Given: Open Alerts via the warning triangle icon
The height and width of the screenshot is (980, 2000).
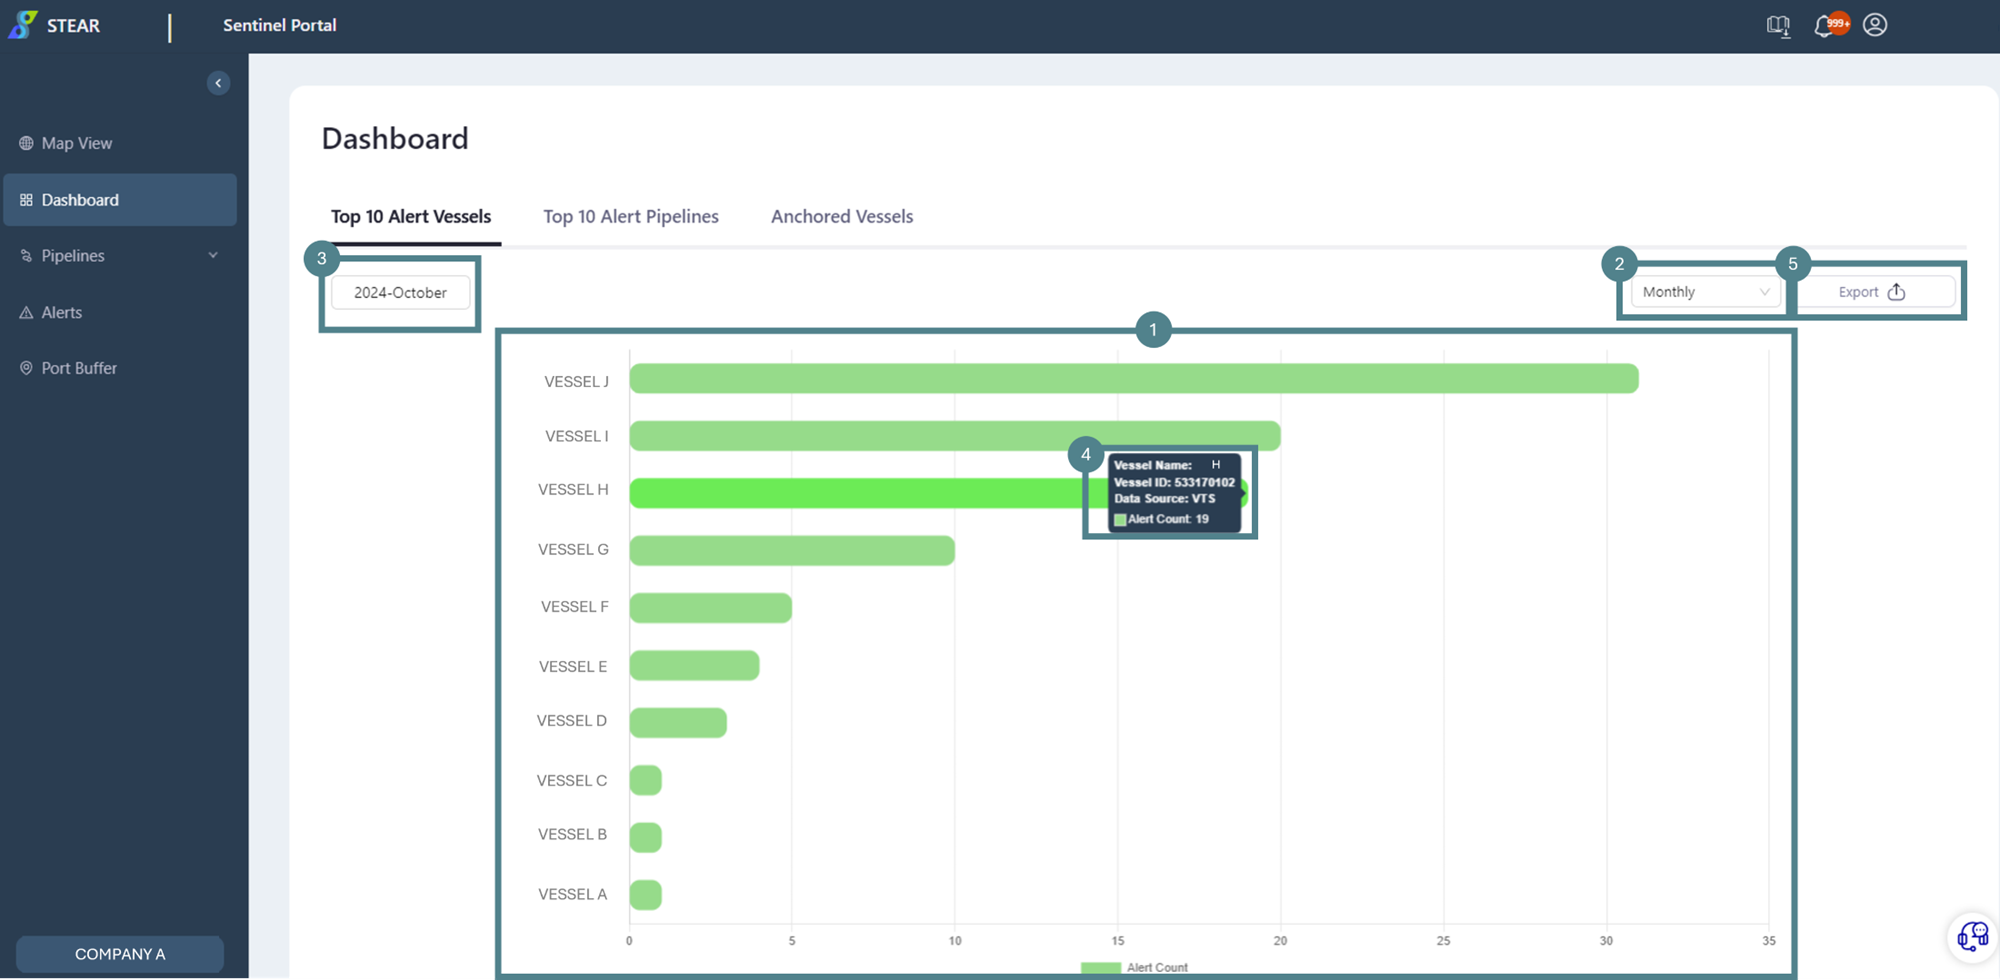Looking at the screenshot, I should pyautogui.click(x=26, y=312).
